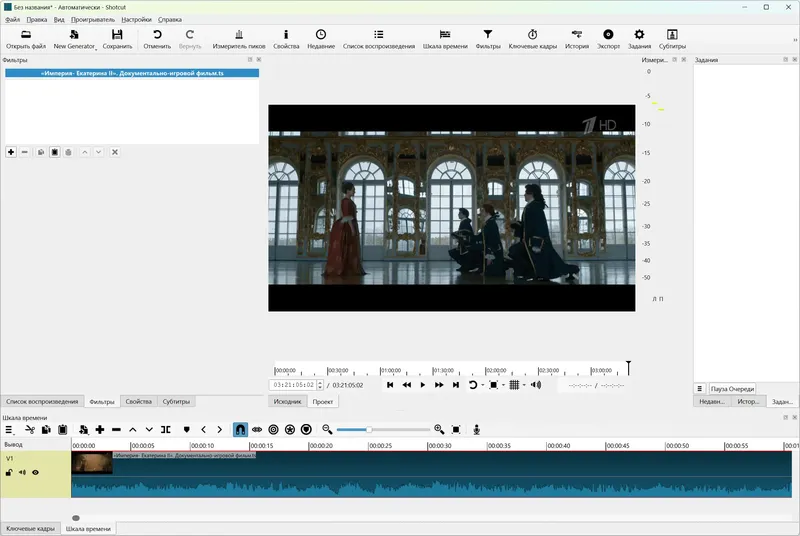Click Zoom timeline to fit icon
This screenshot has height=536, width=800.
456,429
